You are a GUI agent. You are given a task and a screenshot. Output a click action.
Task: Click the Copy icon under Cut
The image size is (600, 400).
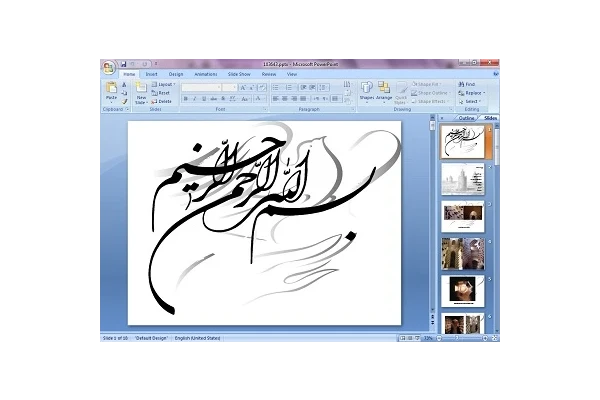124,93
